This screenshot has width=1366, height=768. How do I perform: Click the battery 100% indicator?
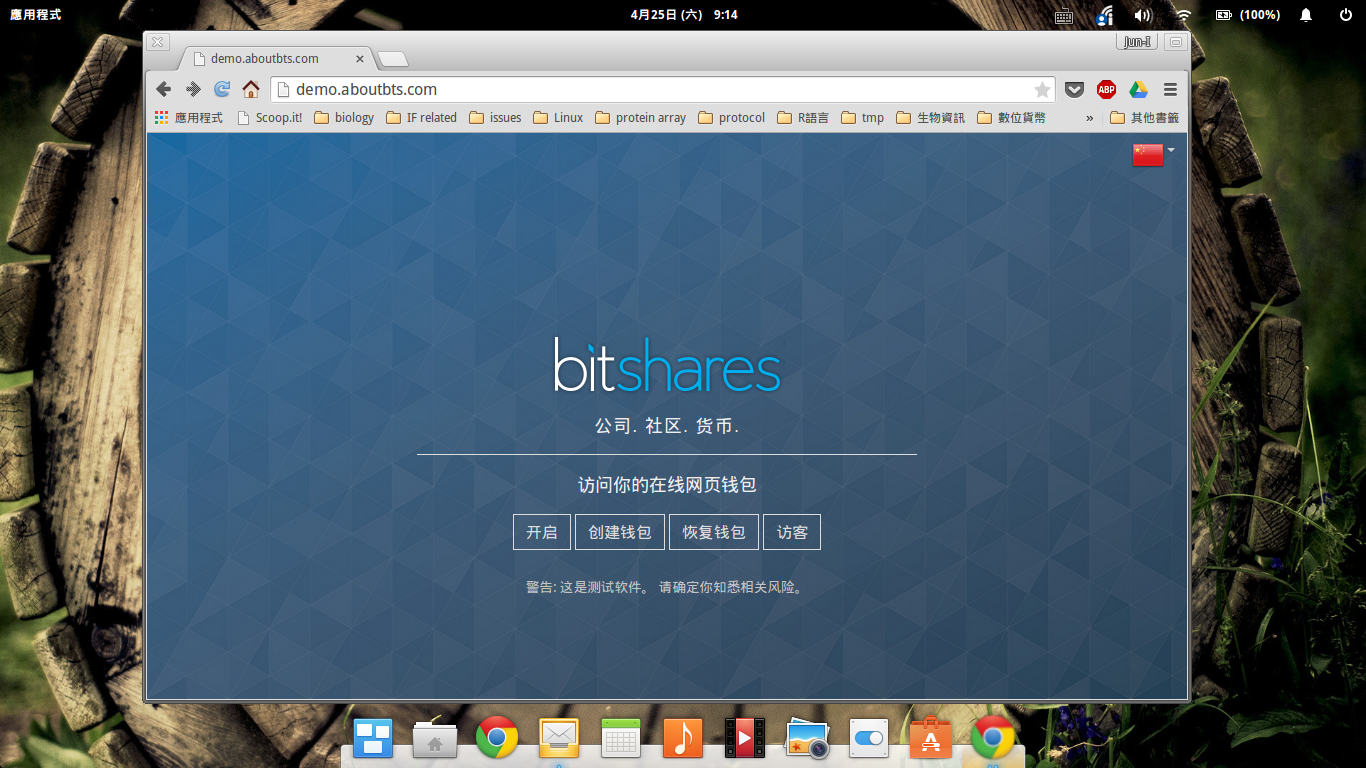[1247, 15]
